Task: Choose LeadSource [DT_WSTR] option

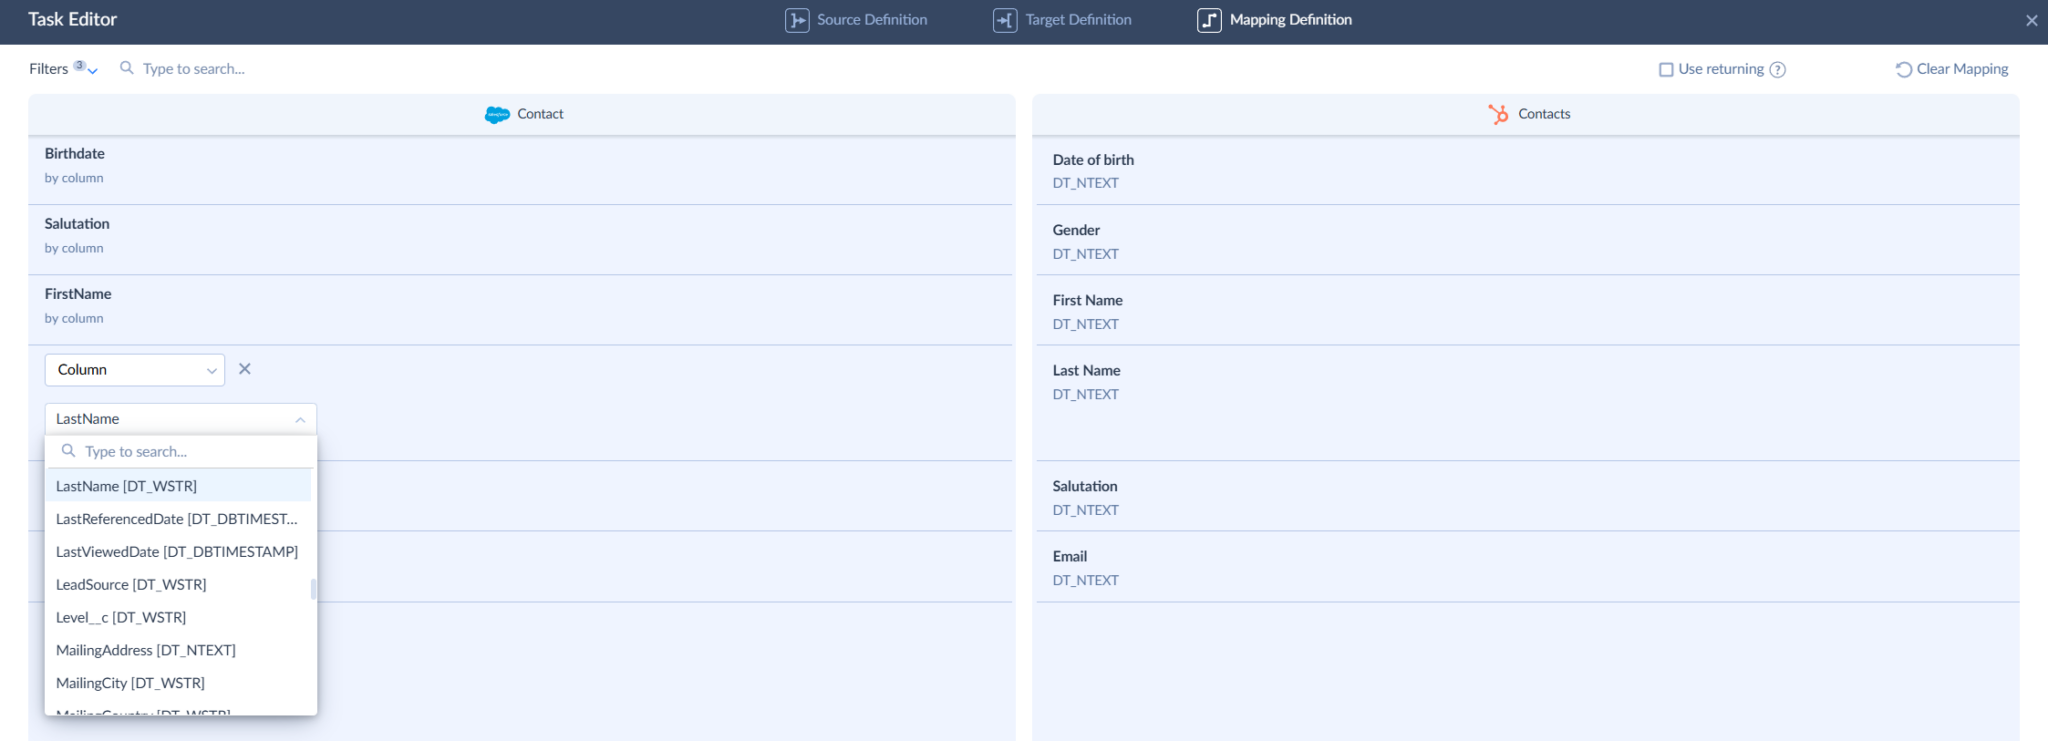Action: point(131,585)
